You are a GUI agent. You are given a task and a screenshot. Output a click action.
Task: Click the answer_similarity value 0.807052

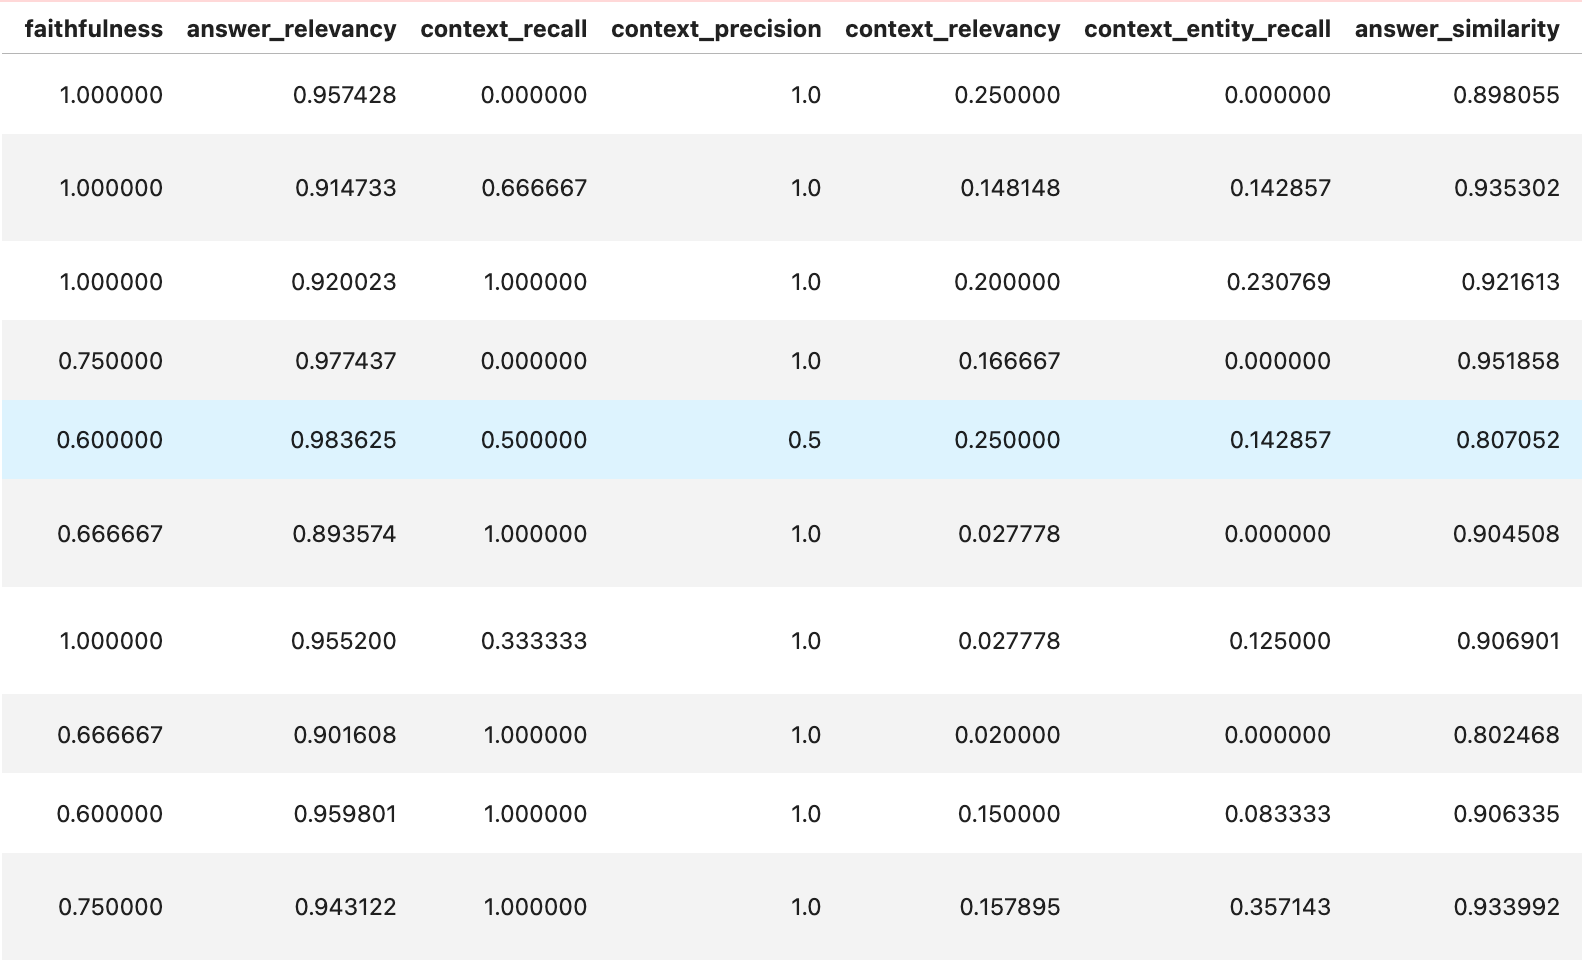(1506, 440)
